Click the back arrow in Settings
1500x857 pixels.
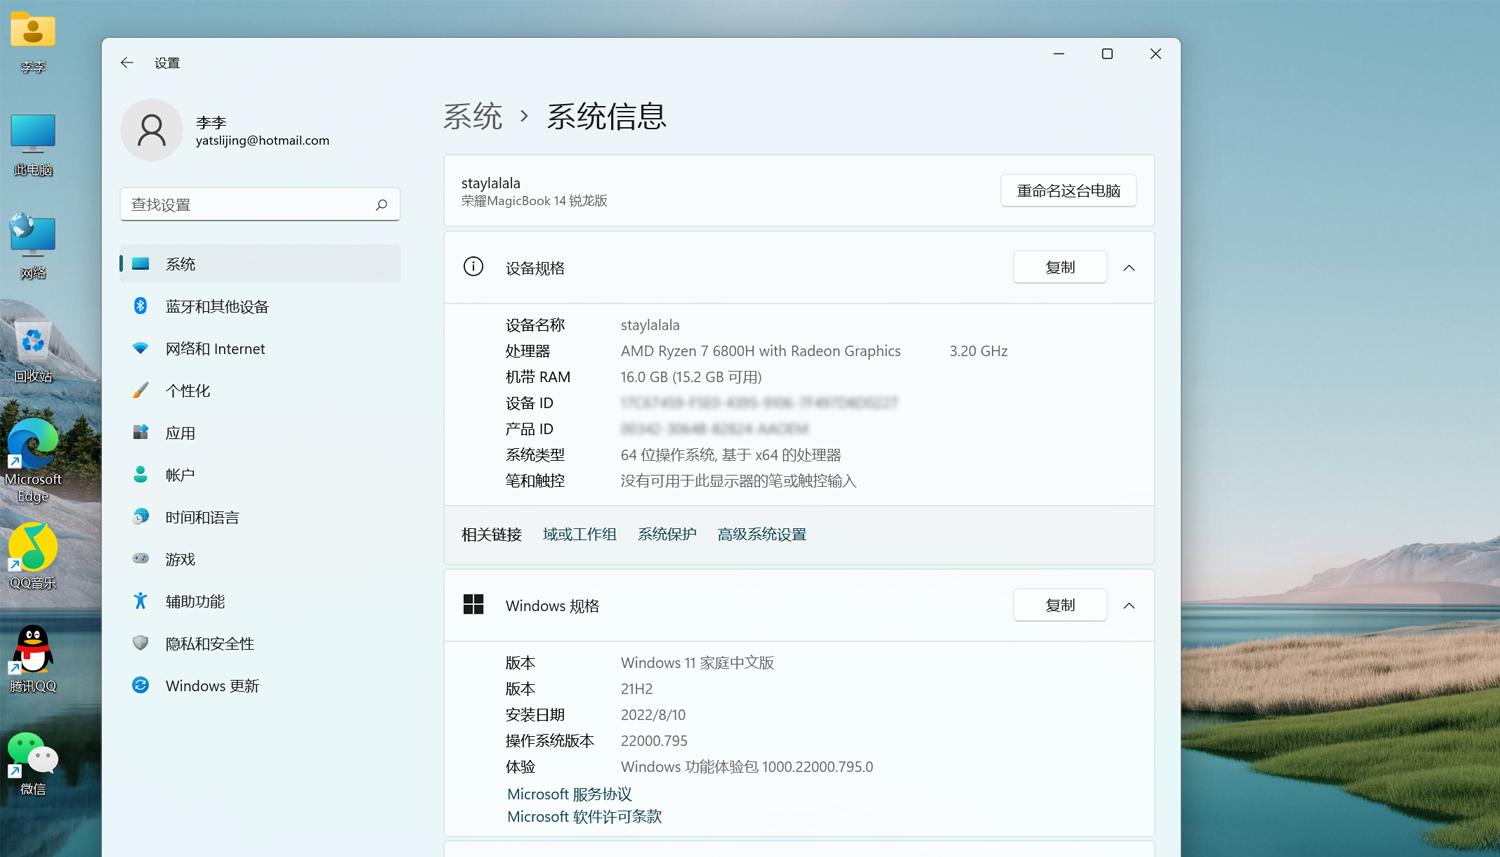(126, 62)
